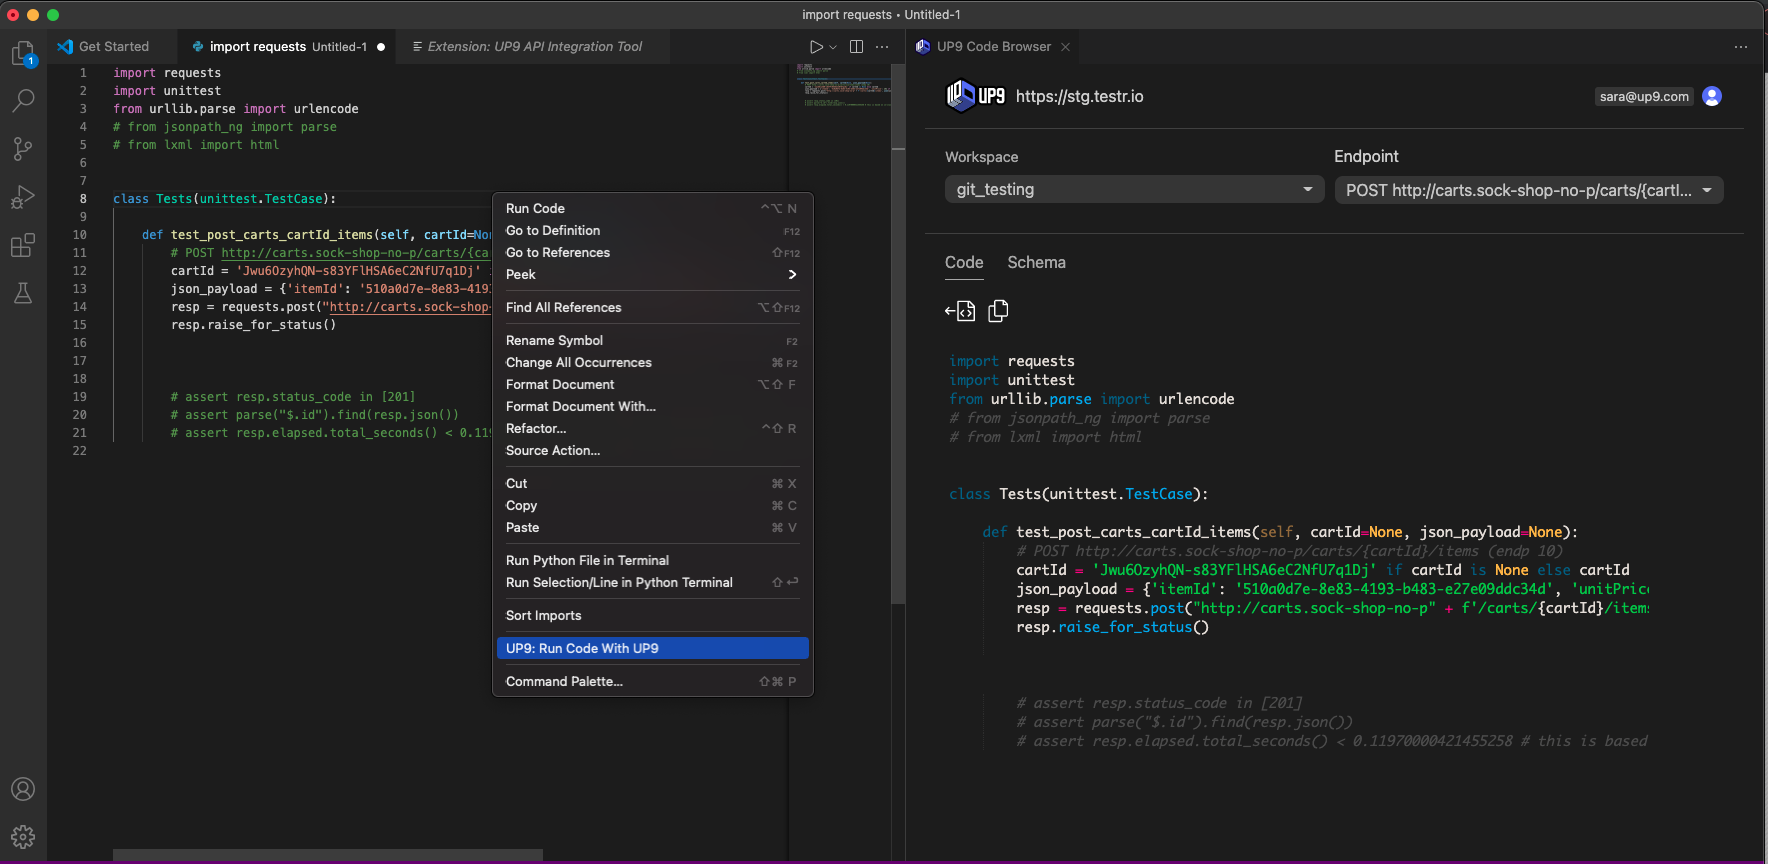Open the Explorer view in activity bar
The width and height of the screenshot is (1768, 864).
point(23,53)
